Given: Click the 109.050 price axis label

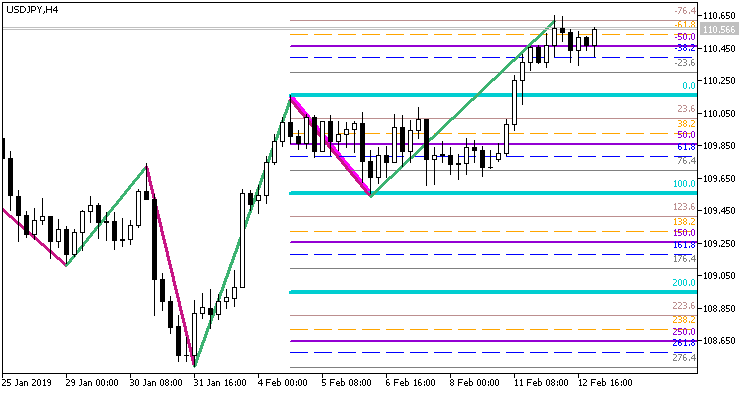Looking at the screenshot, I should [x=719, y=276].
